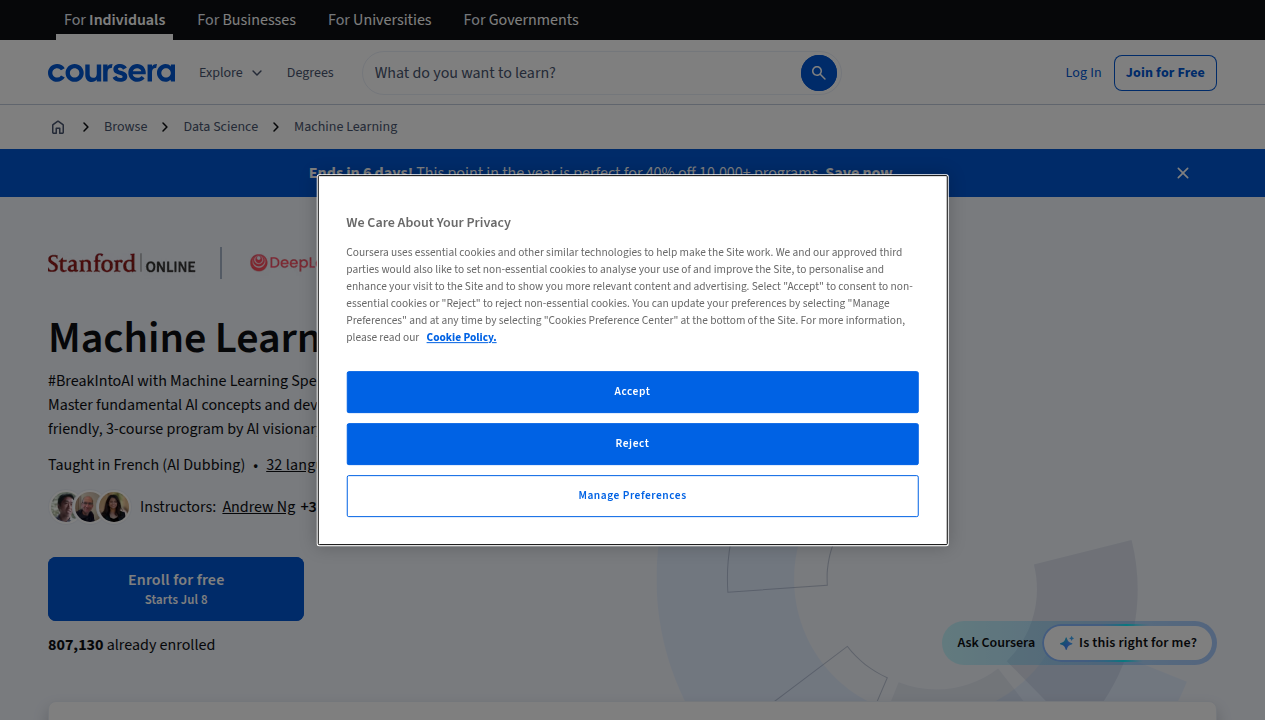Open the Machine Learning breadcrumb

(346, 127)
